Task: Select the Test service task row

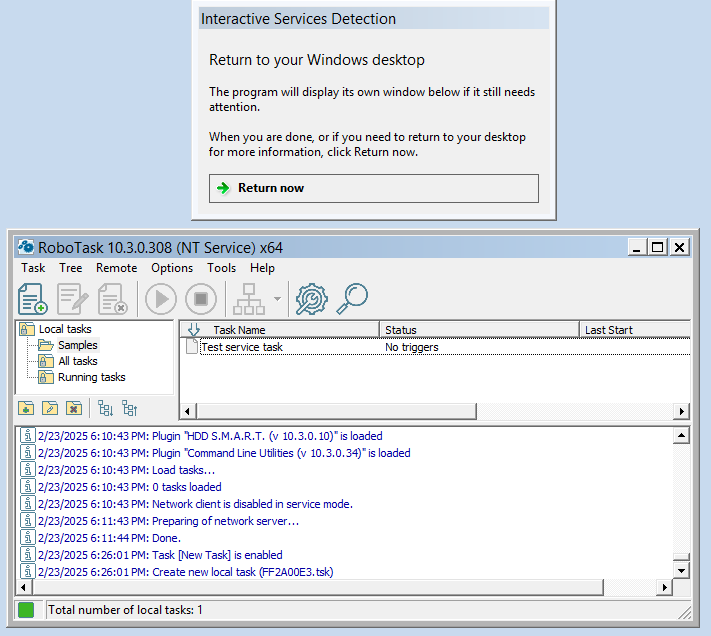Action: (437, 347)
